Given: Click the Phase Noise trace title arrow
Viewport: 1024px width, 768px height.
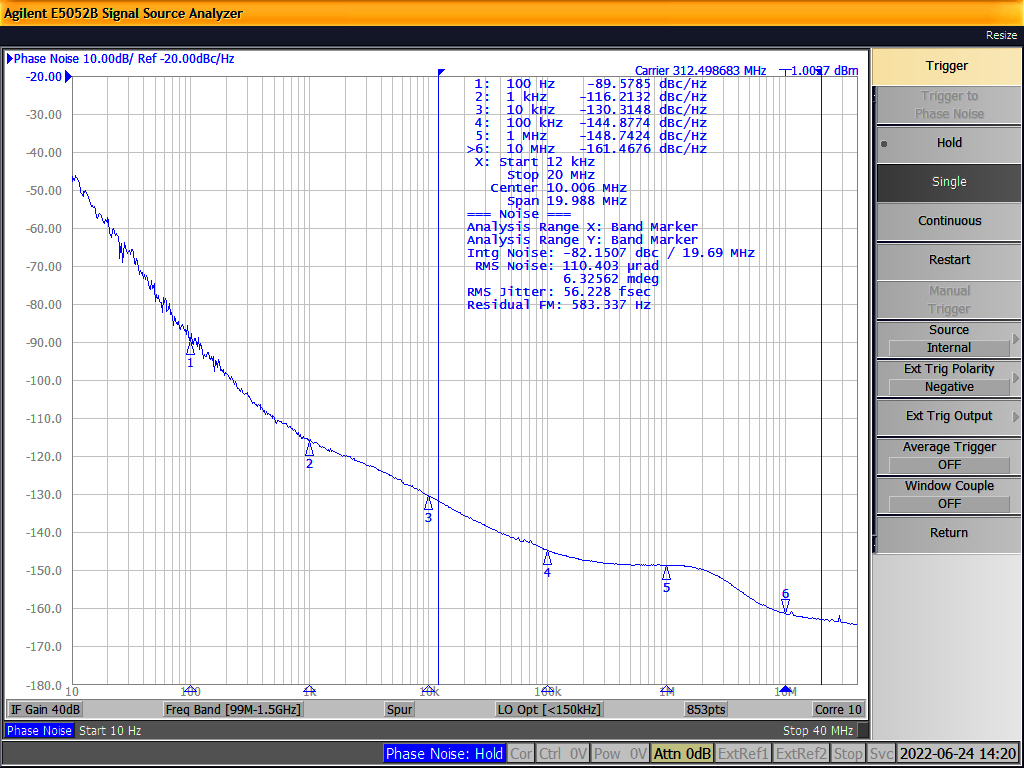Looking at the screenshot, I should 10,59.
